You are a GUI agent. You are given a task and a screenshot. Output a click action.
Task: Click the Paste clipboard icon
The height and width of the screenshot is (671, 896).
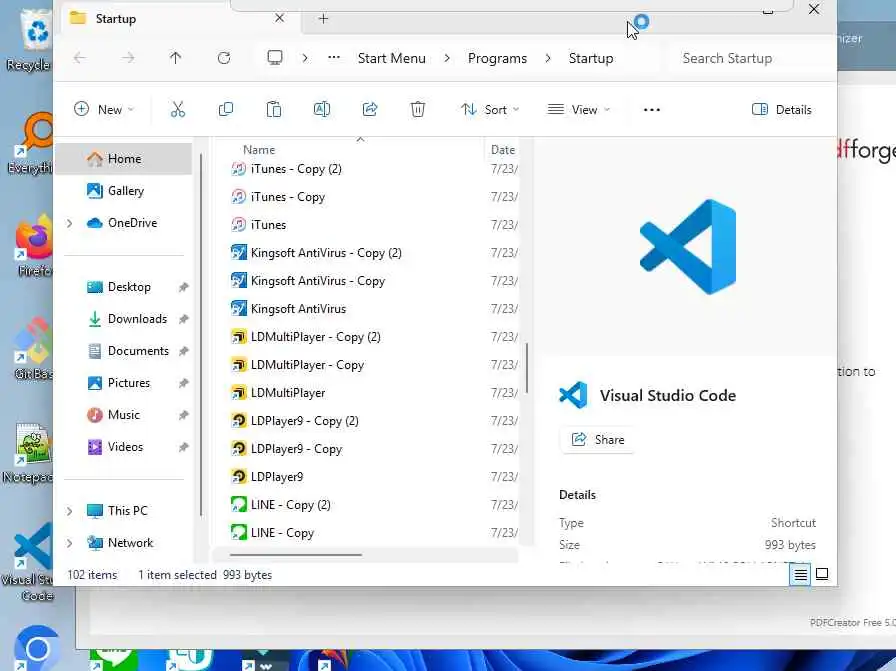pos(274,109)
